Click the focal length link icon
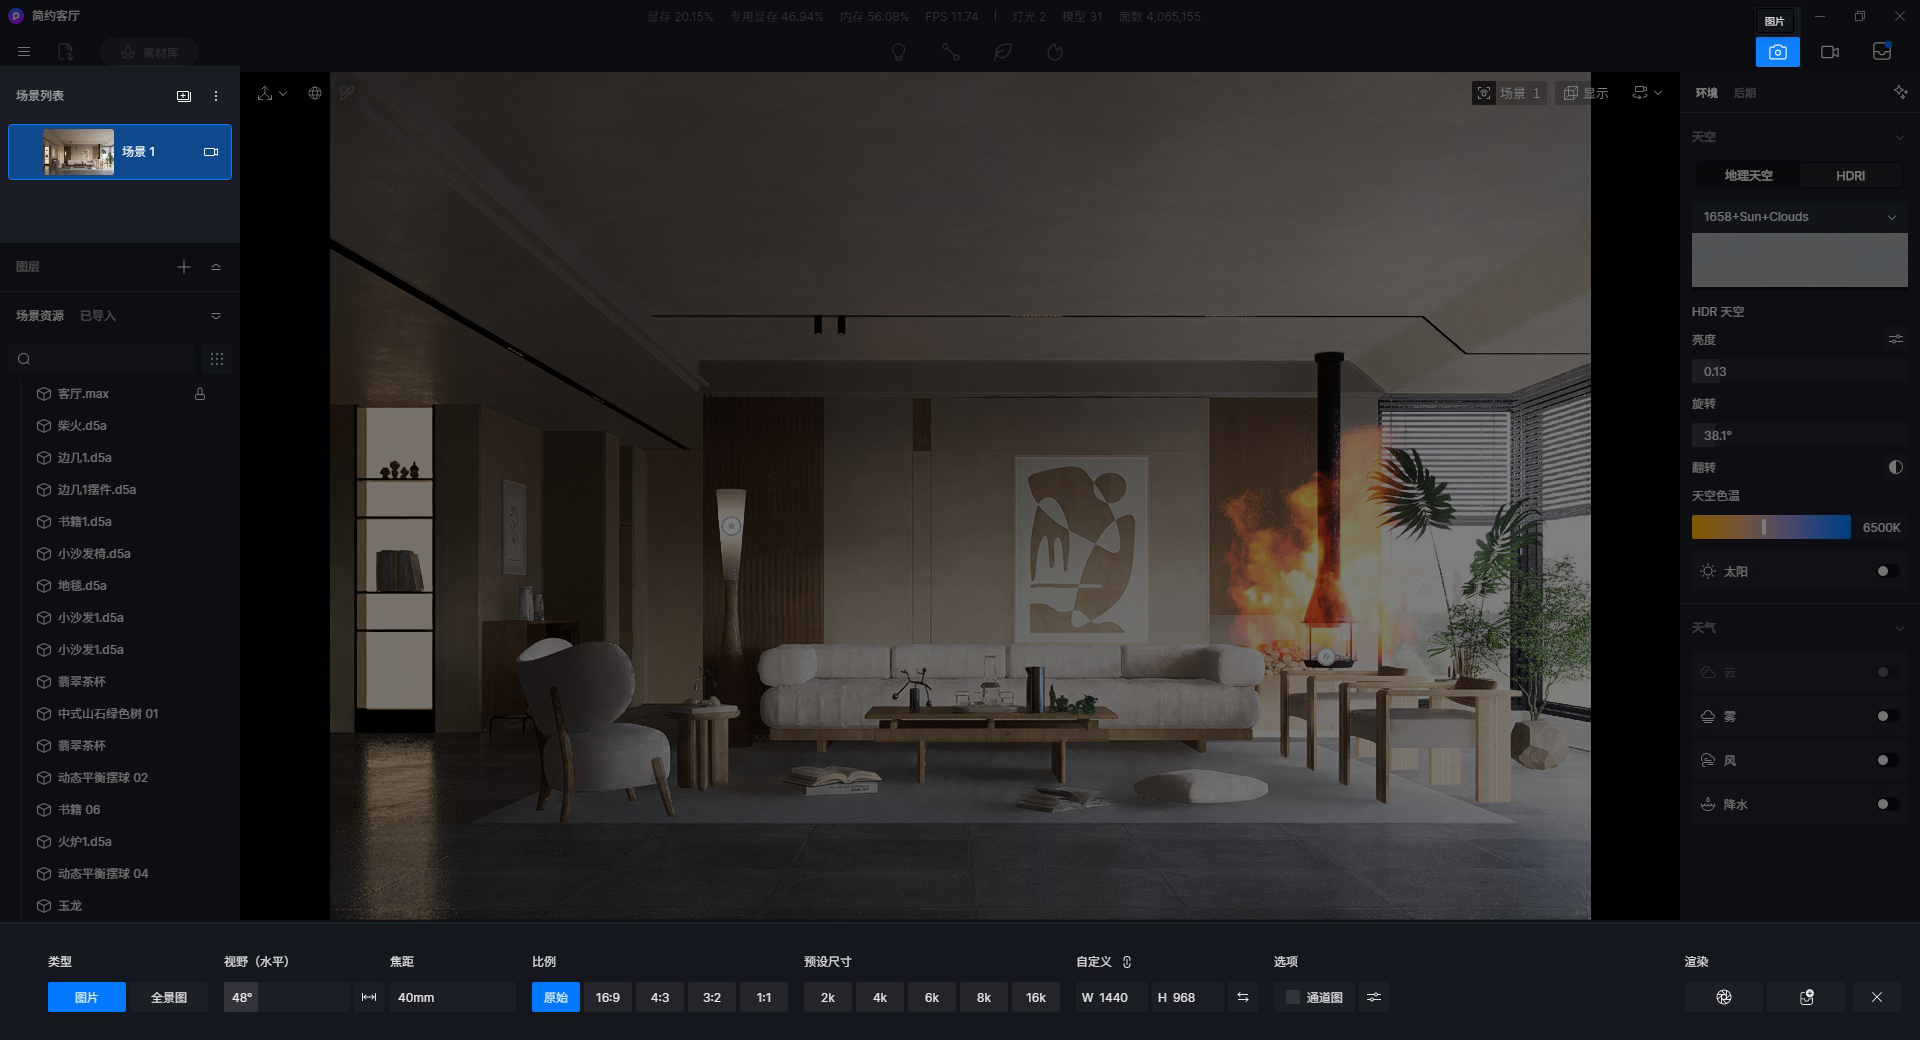This screenshot has width=1920, height=1040. point(369,997)
